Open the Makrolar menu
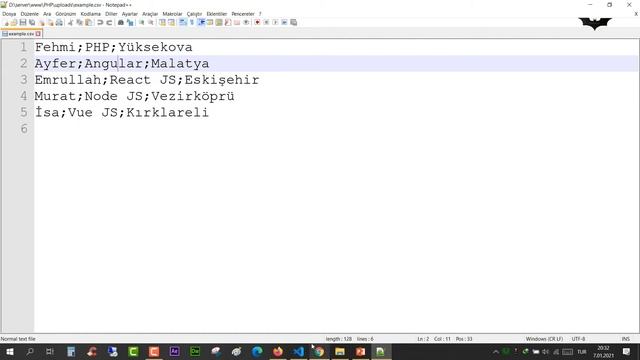Screen dimensions: 640x360 (172, 14)
